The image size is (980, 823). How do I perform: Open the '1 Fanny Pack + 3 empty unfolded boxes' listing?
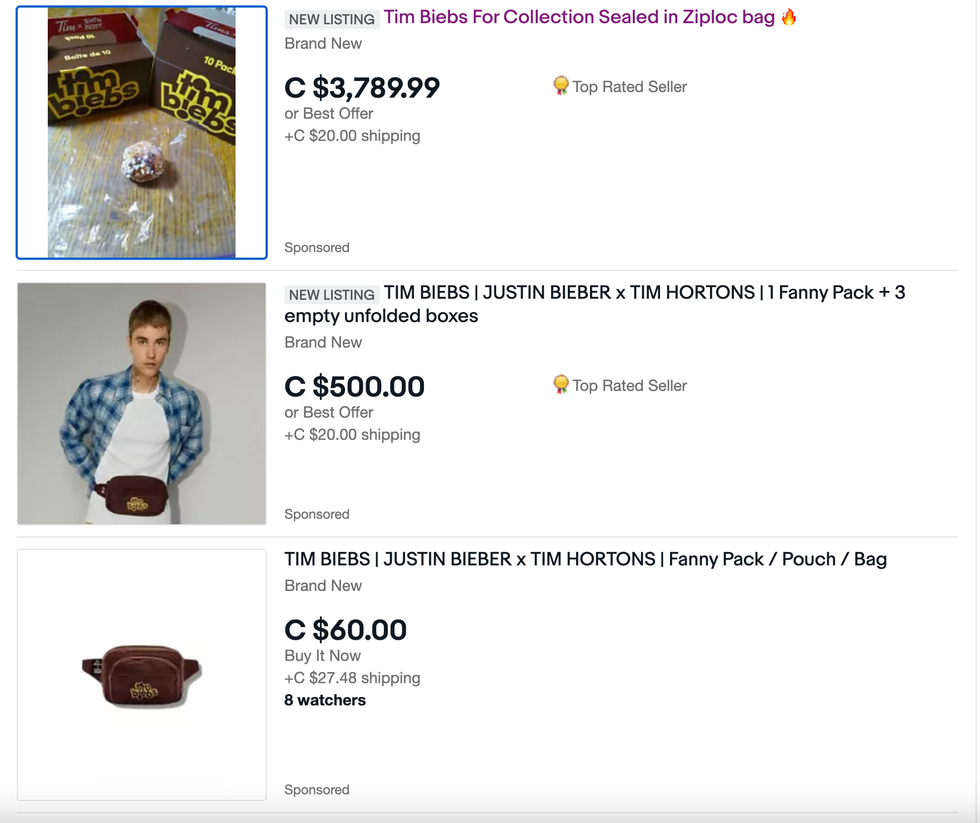tap(595, 304)
